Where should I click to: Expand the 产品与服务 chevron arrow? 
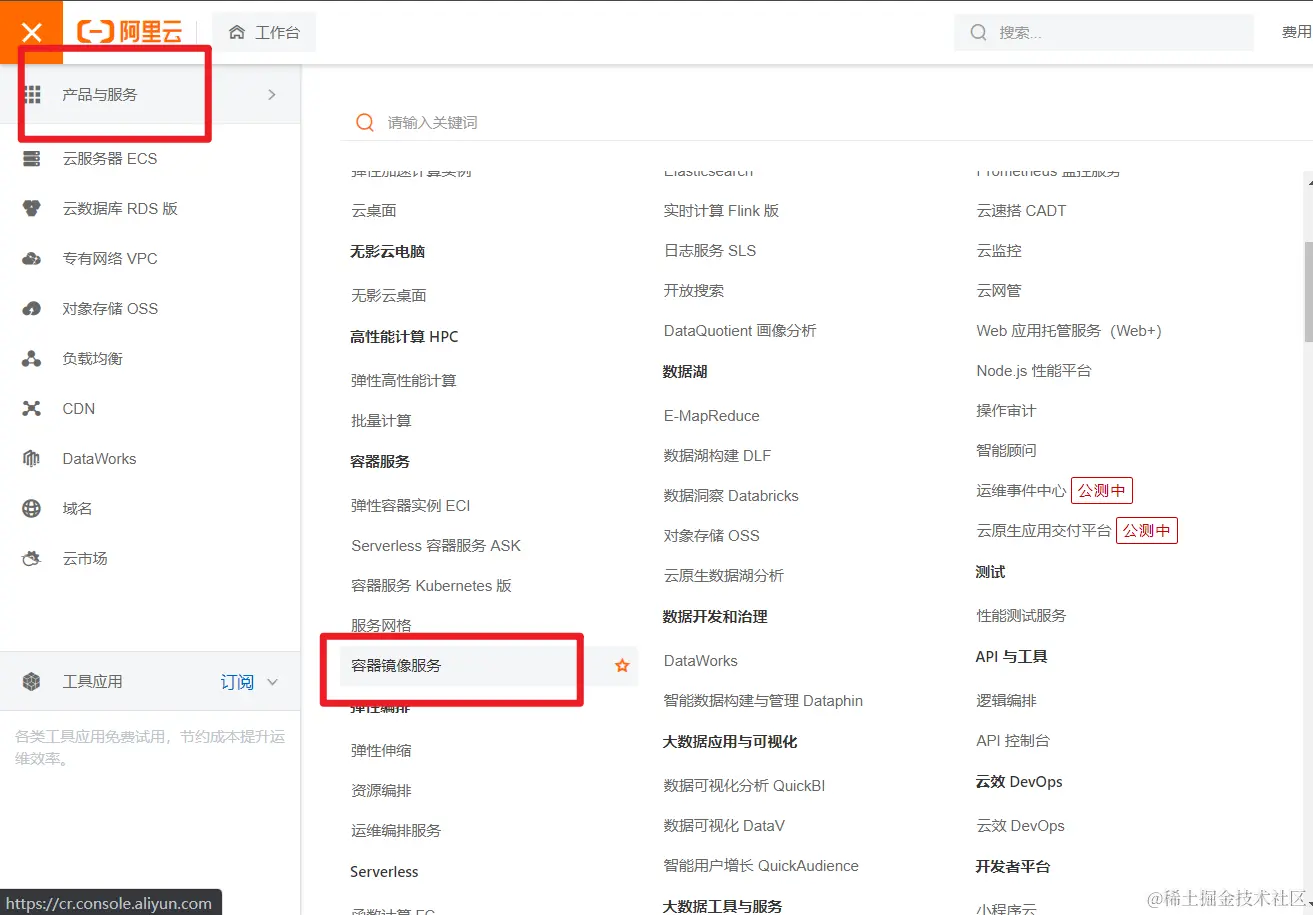272,94
